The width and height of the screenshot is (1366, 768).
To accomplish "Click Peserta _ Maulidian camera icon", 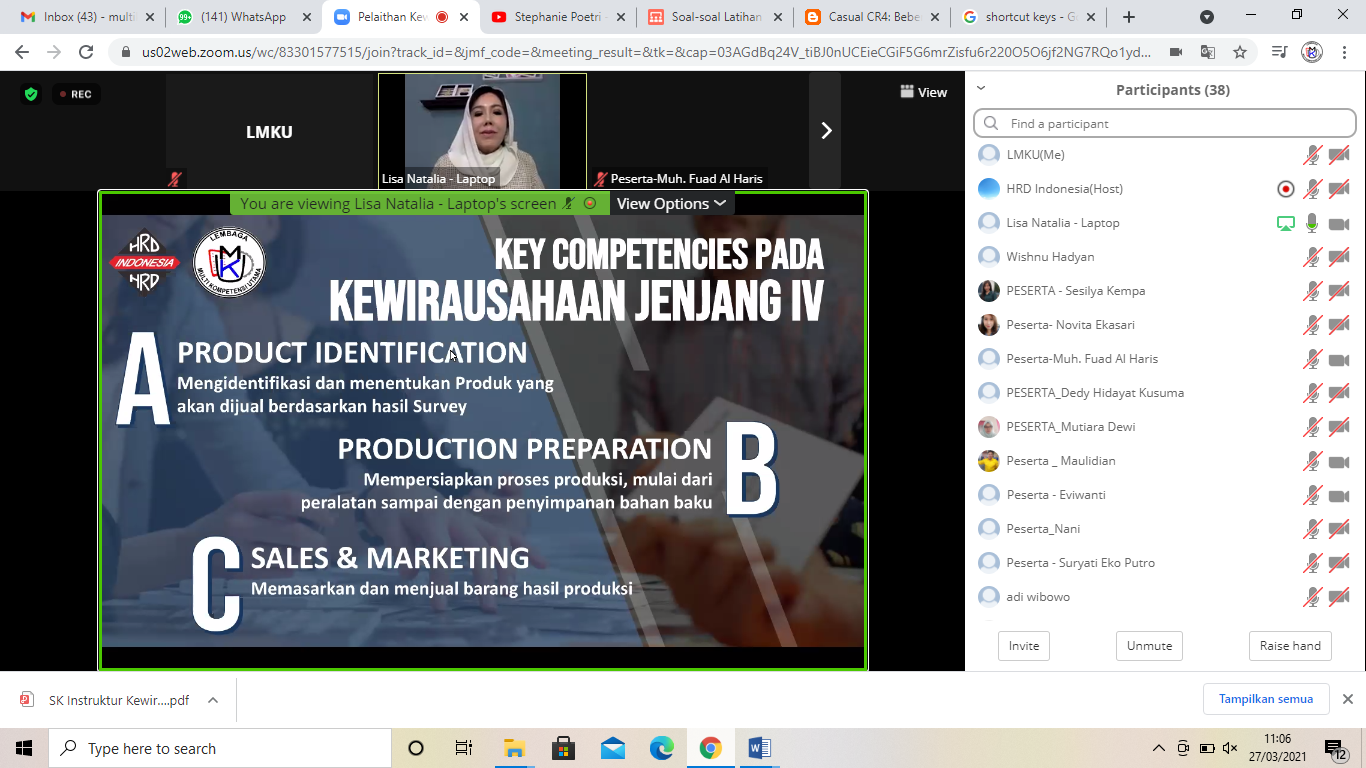I will (x=1339, y=461).
